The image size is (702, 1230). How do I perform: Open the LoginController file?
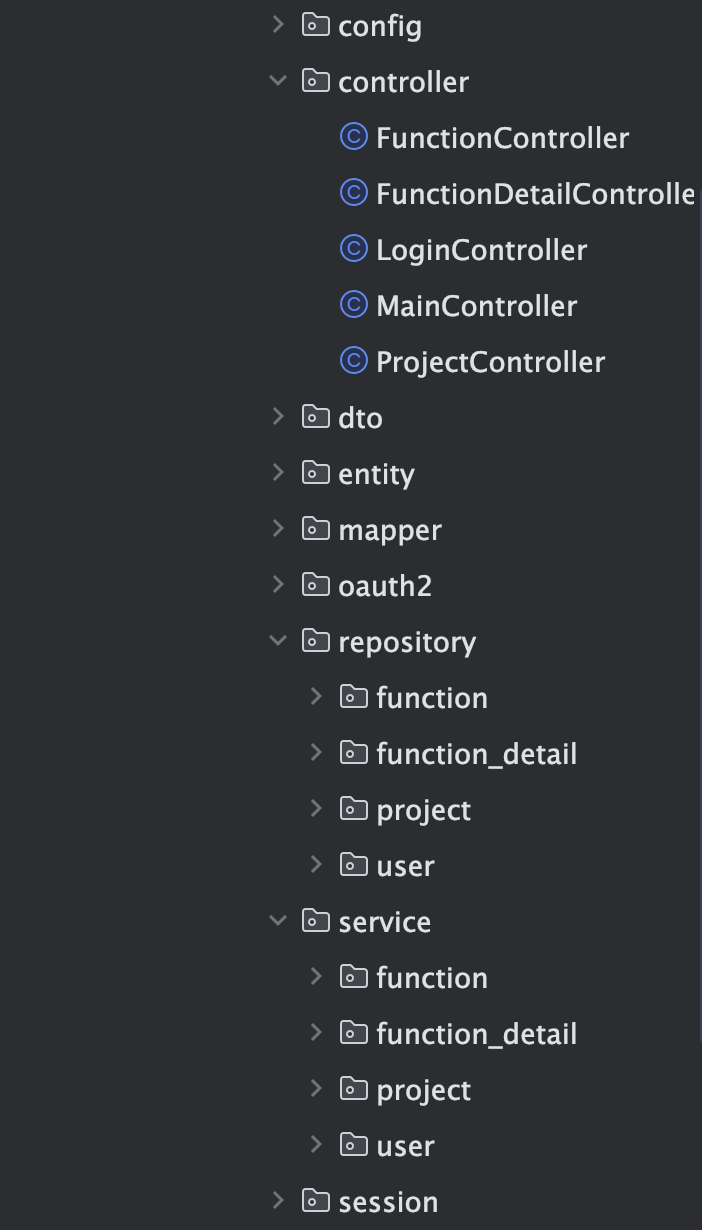pyautogui.click(x=481, y=249)
